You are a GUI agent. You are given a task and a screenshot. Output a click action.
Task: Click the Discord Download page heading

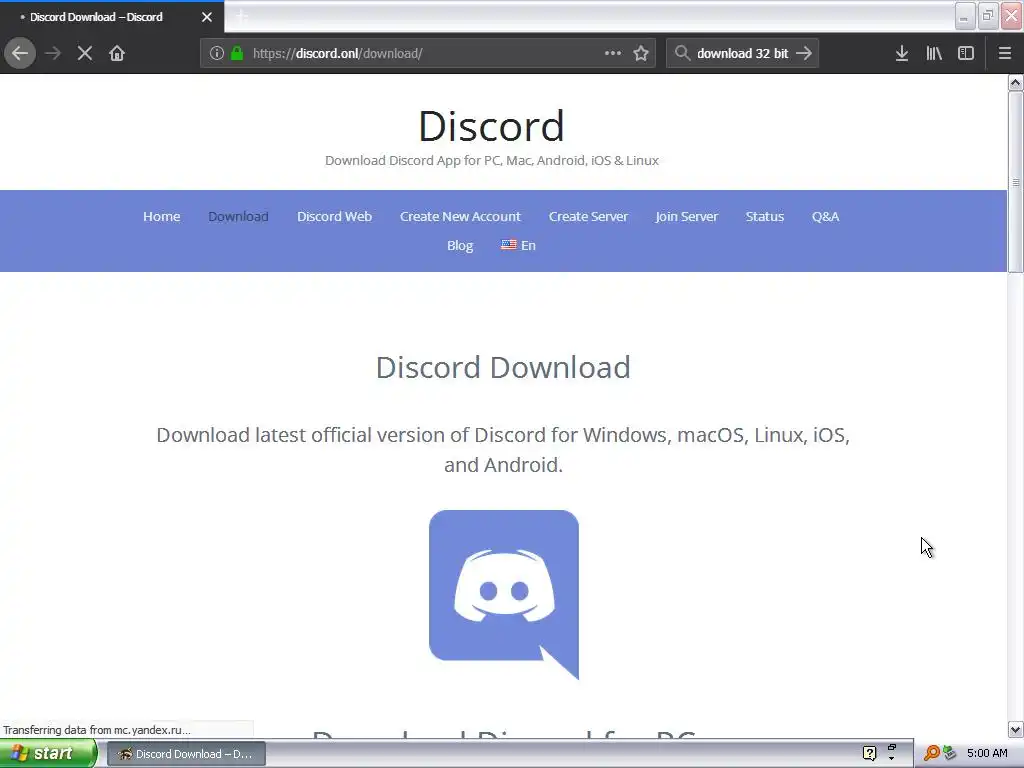[503, 367]
